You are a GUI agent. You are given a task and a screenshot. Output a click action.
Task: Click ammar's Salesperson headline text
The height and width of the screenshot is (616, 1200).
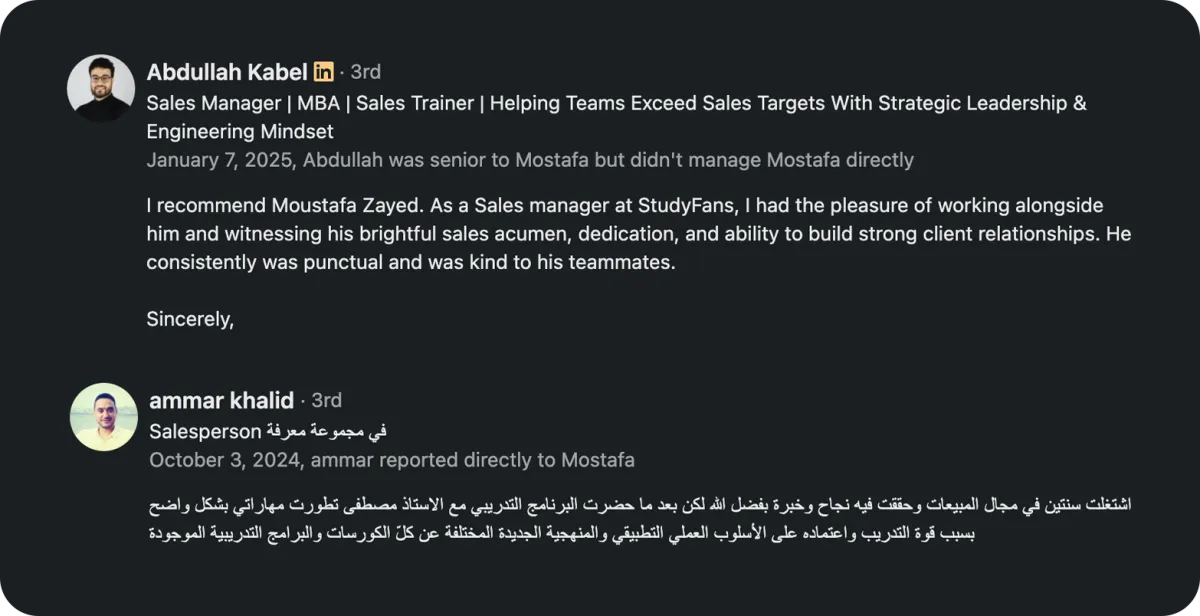coord(267,431)
